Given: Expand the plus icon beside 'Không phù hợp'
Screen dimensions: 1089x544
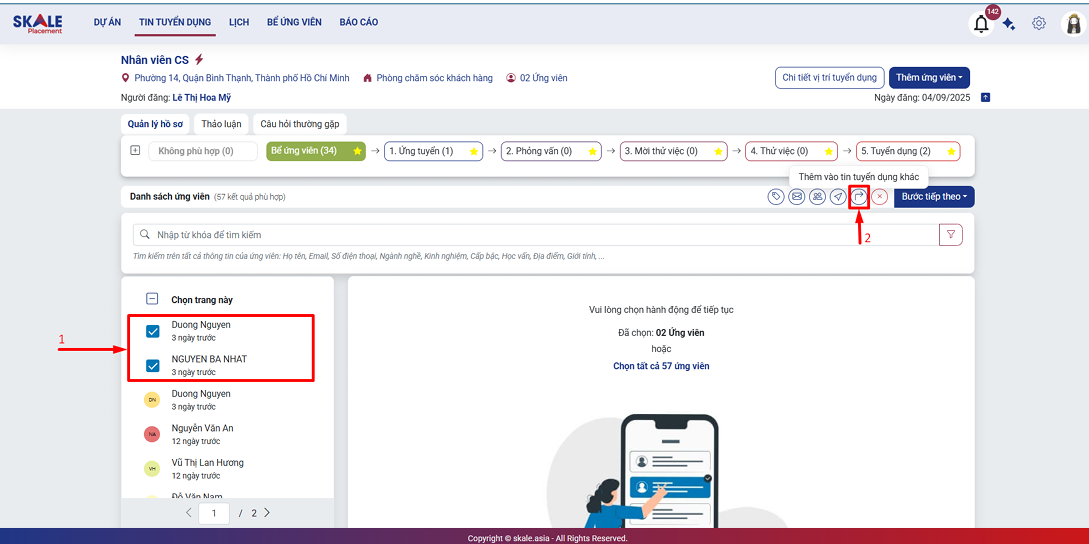Looking at the screenshot, I should click(135, 151).
